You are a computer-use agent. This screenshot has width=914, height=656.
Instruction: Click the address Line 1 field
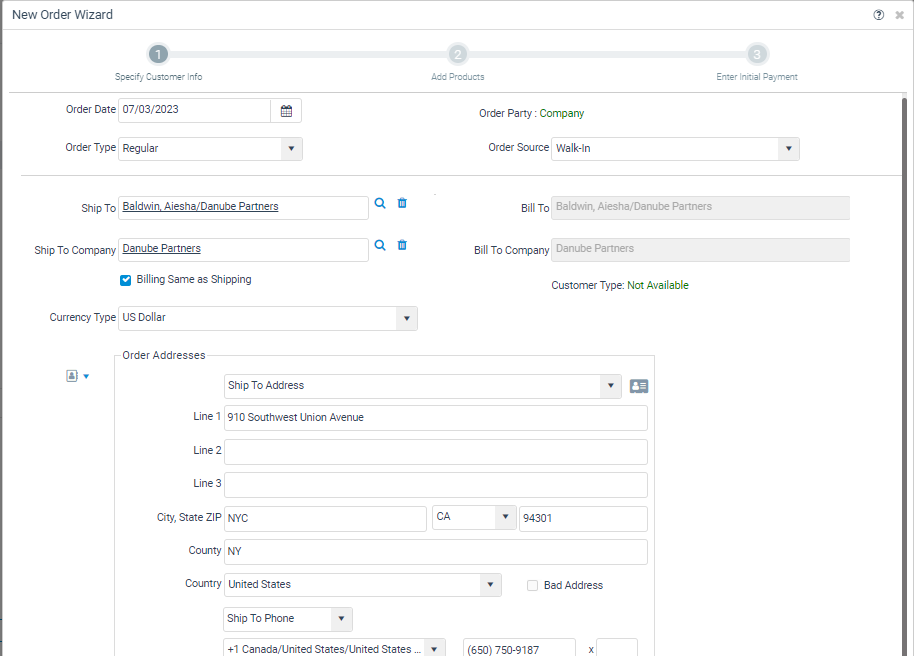click(x=435, y=418)
